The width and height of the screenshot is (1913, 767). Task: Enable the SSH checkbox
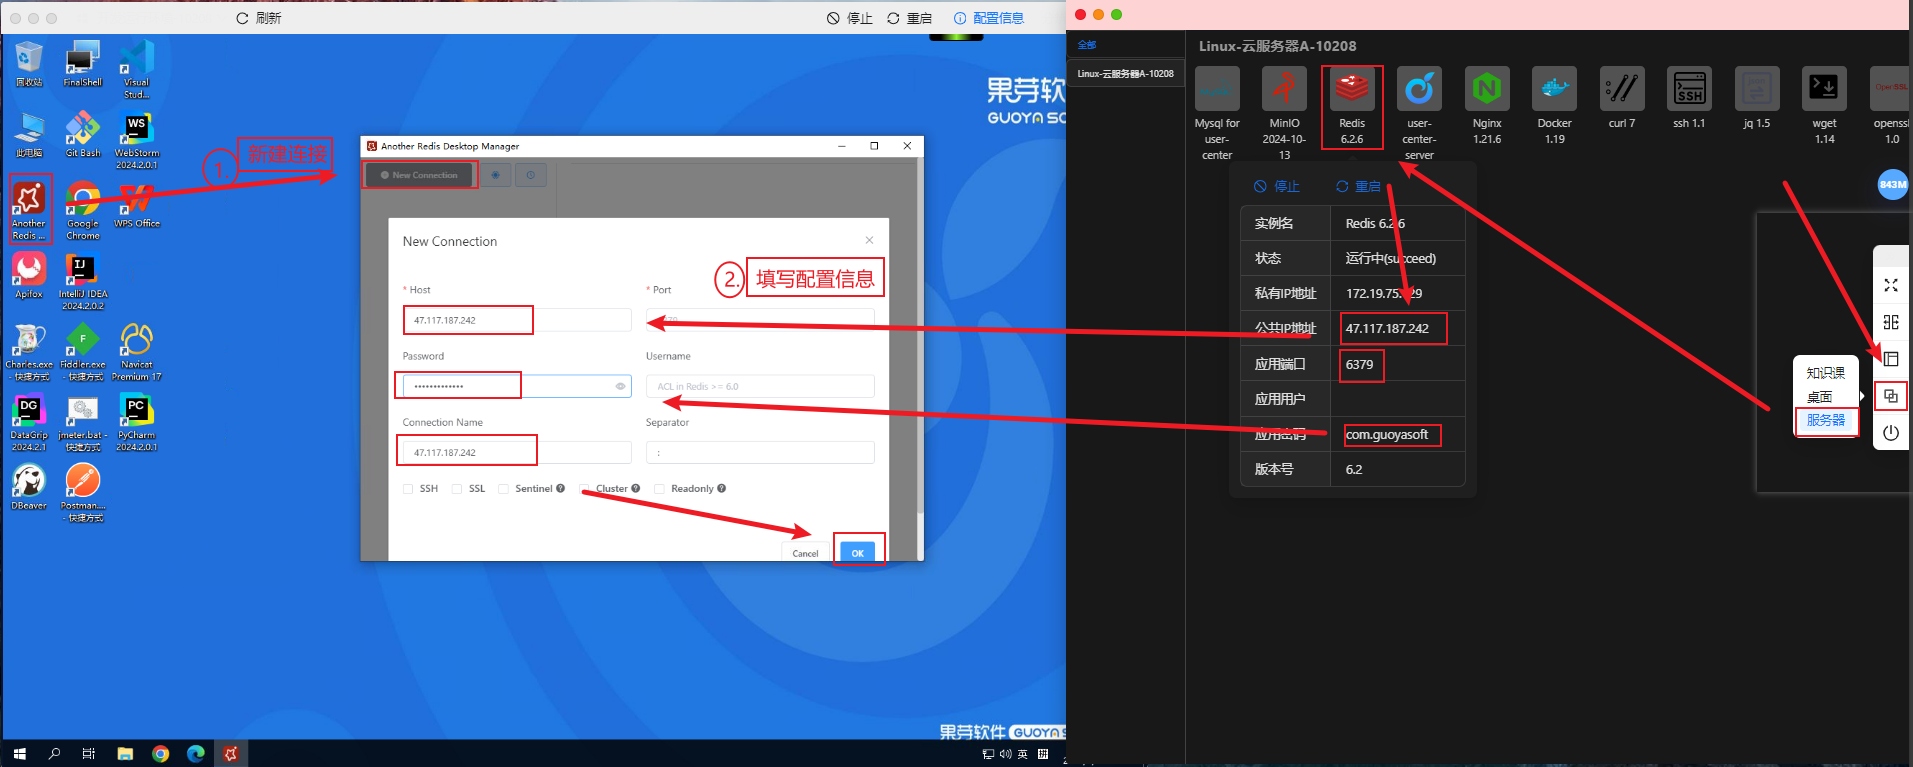[408, 489]
